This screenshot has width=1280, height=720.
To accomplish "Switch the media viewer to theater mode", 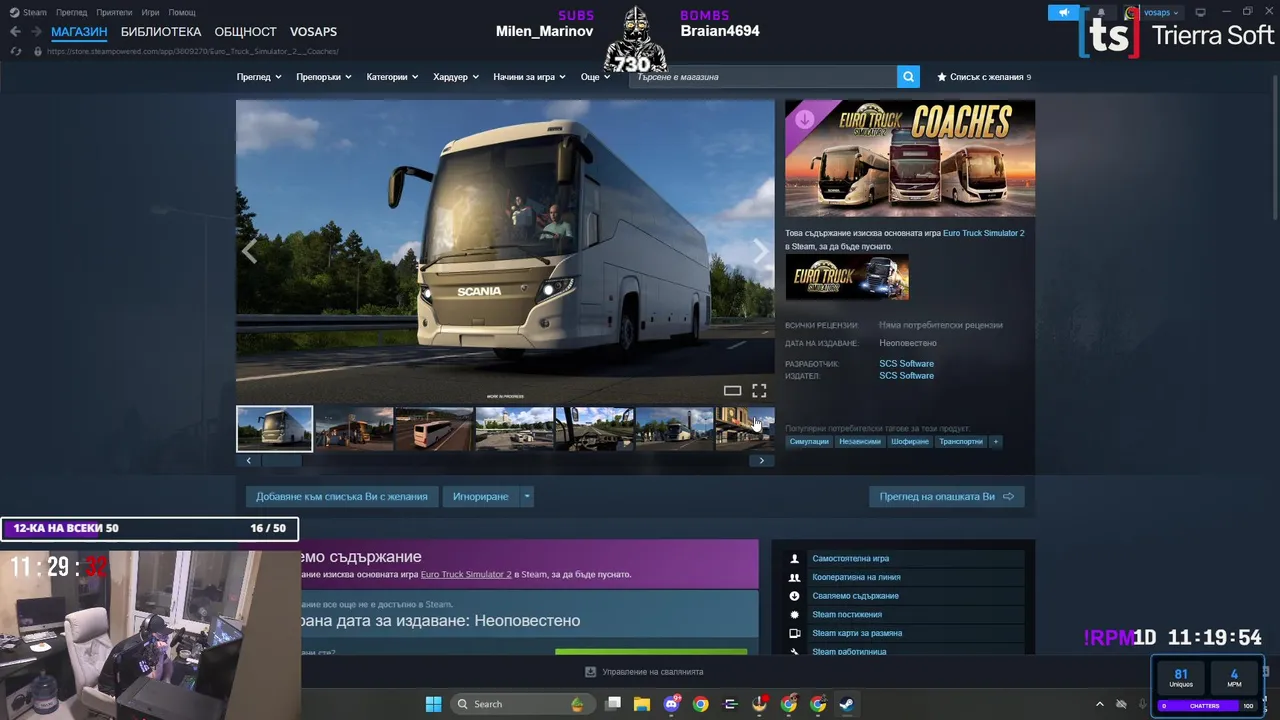I will point(732,391).
